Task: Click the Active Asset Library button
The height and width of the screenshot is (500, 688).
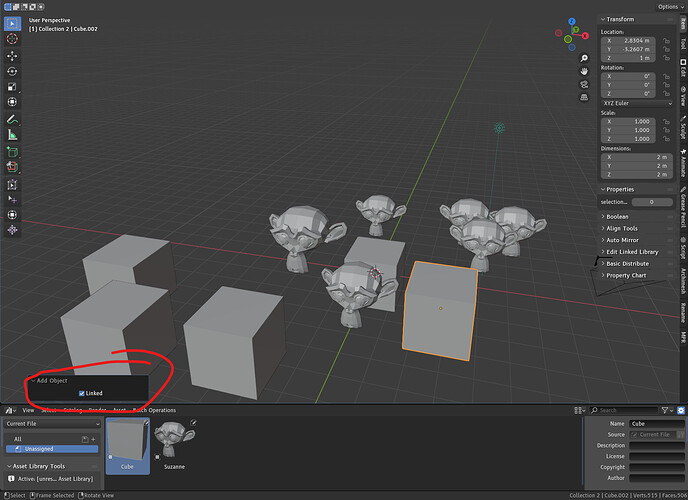Action: 52,479
